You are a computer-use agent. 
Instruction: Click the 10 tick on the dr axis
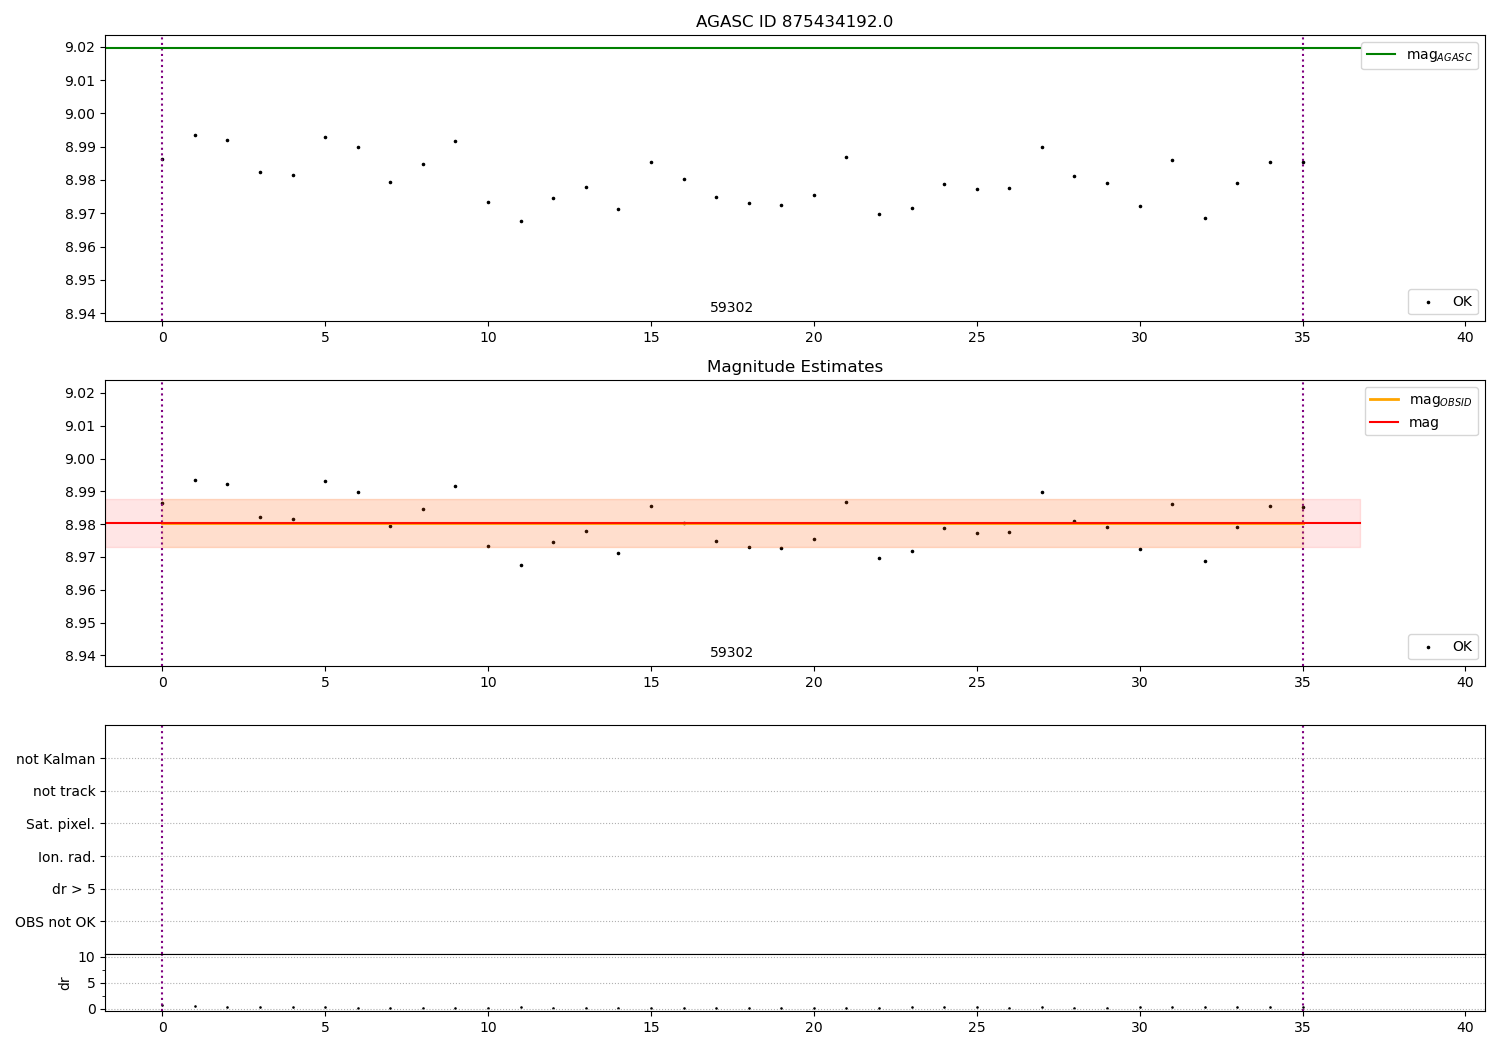[86, 957]
